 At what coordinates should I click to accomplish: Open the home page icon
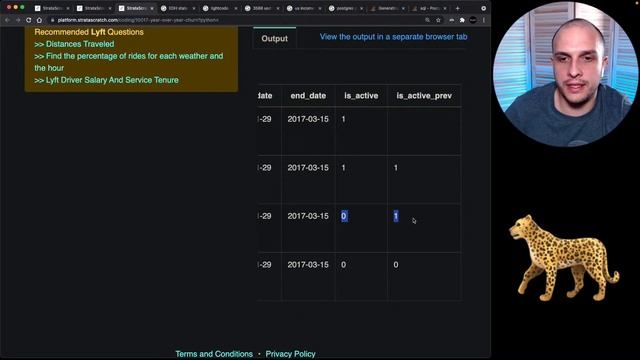39,20
